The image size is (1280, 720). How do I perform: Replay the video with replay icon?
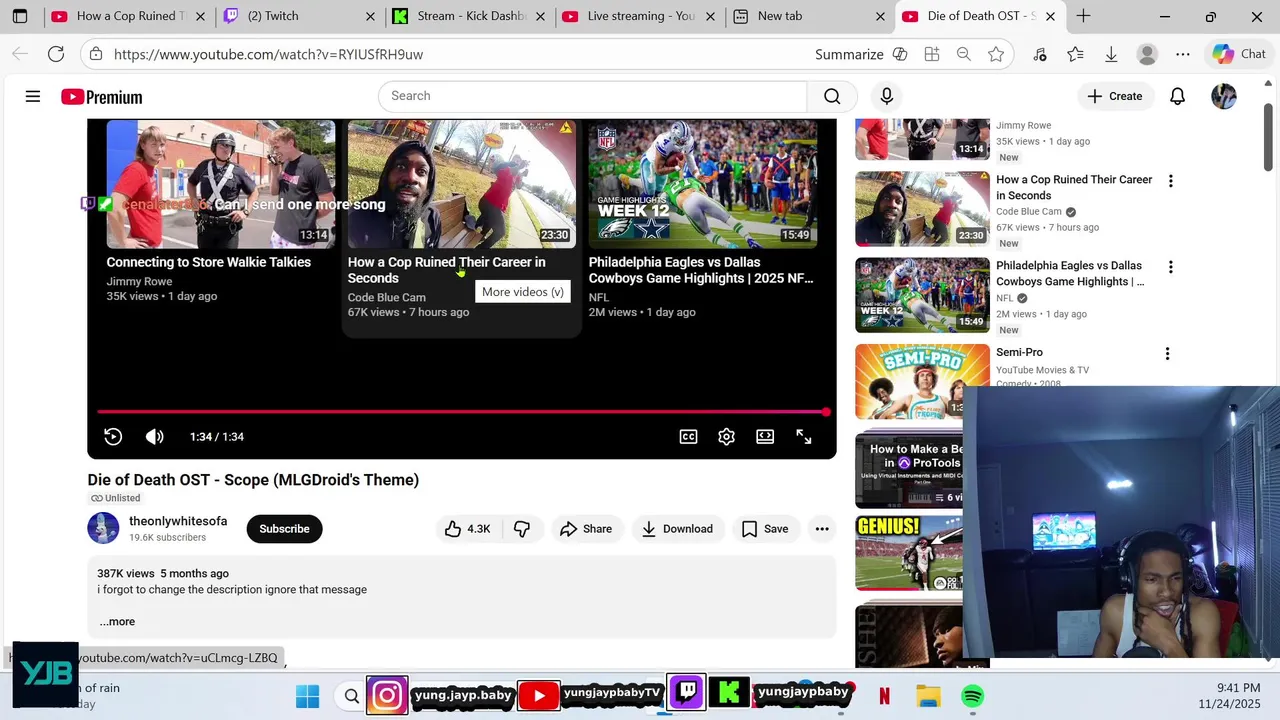(113, 437)
